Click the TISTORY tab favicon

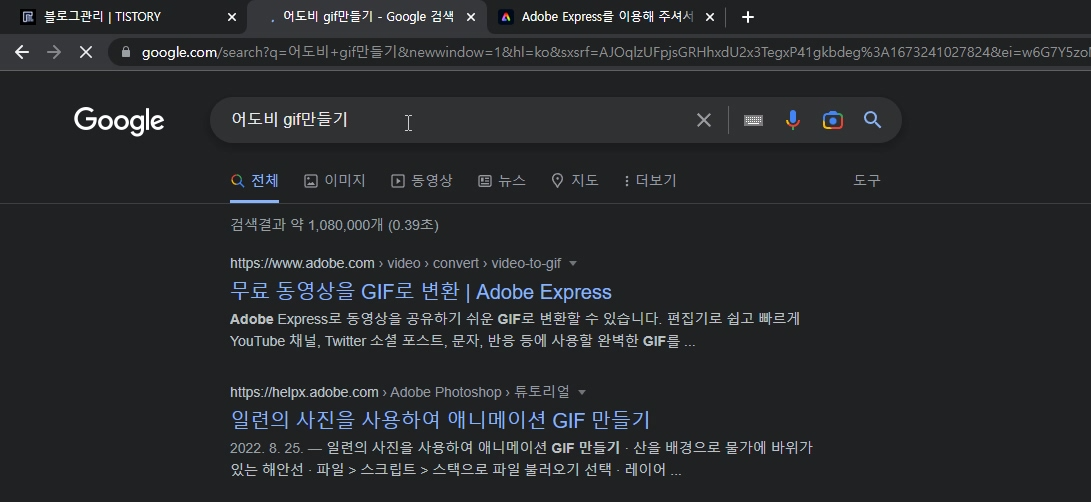(x=28, y=17)
